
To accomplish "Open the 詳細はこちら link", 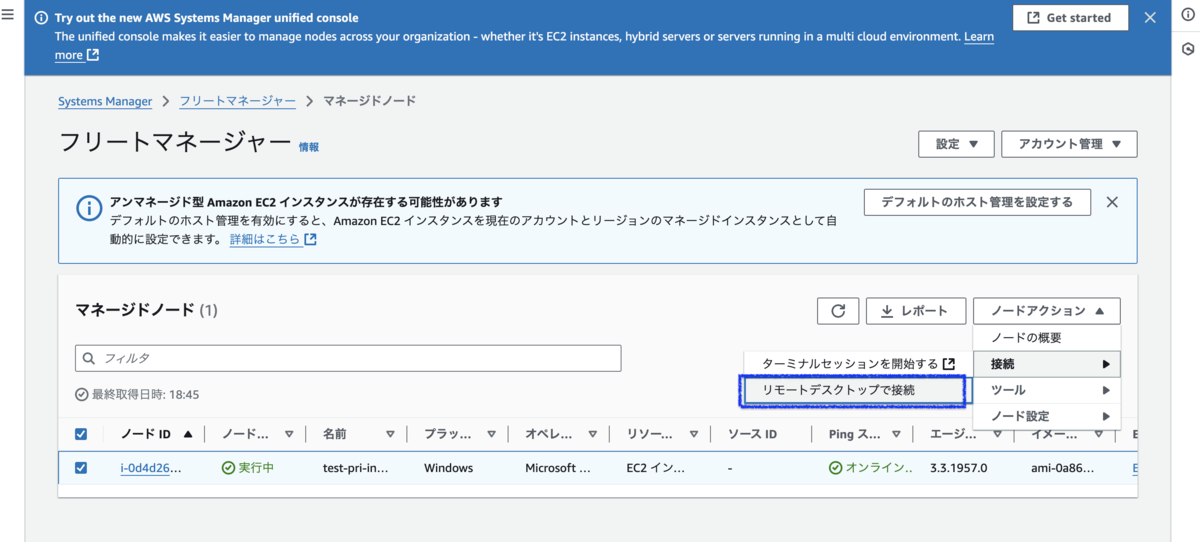I will (273, 240).
